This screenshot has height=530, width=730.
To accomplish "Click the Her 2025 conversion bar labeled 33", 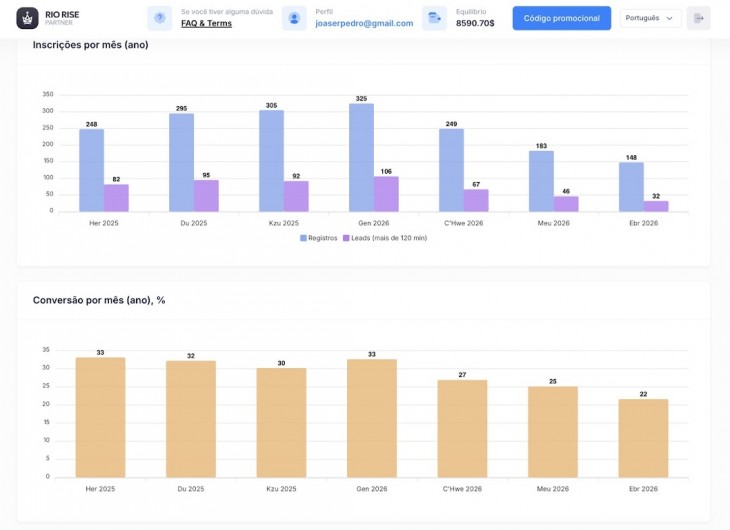I will tap(100, 417).
